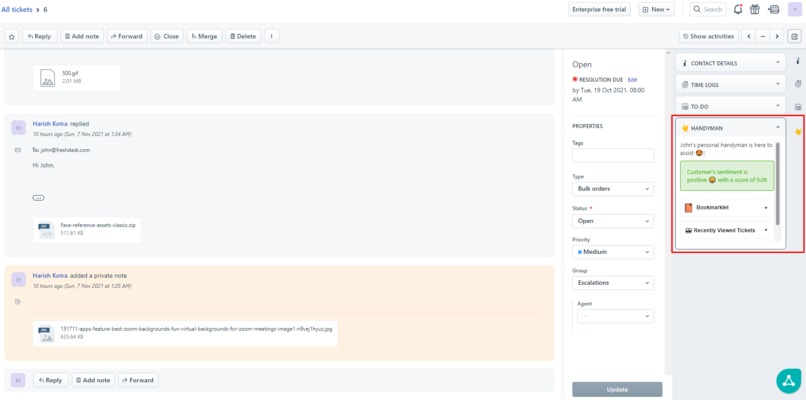Forward the ticket from the top toolbar
Image resolution: width=806 pixels, height=400 pixels.
coord(127,37)
